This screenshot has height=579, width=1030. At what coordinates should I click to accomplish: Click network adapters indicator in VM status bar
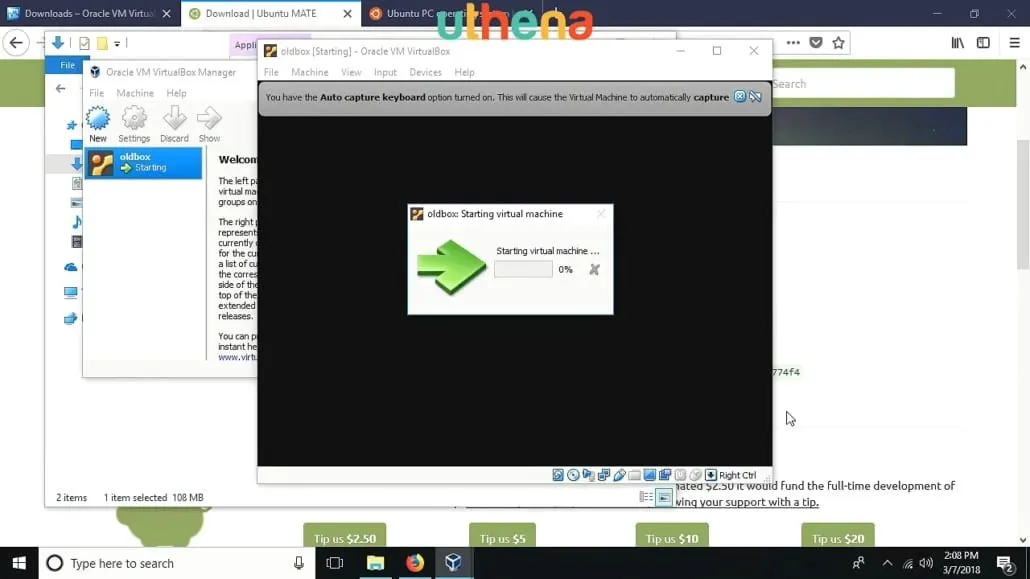coord(604,475)
